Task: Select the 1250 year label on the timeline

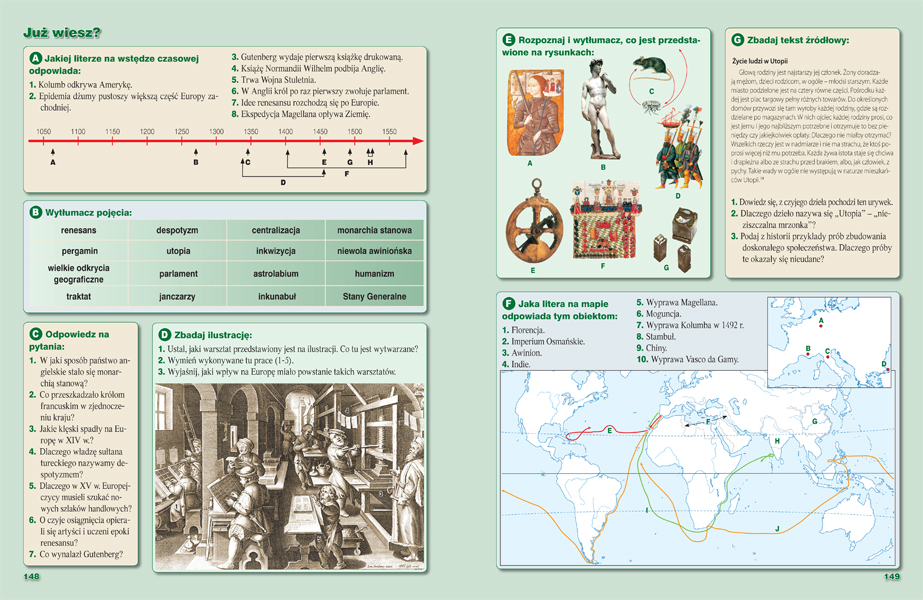Action: 182,131
